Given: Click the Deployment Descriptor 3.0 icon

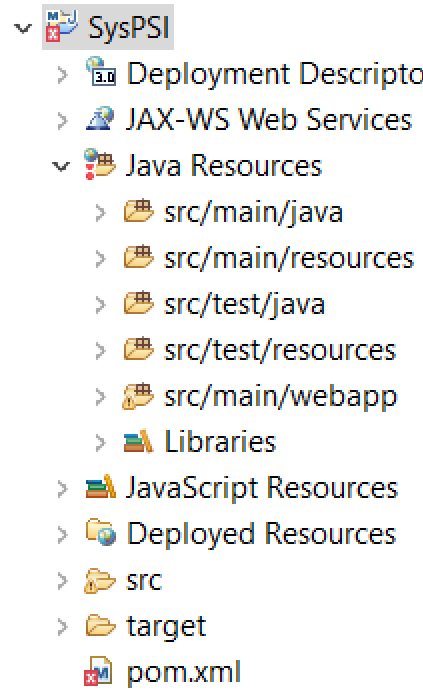Looking at the screenshot, I should coord(101,71).
